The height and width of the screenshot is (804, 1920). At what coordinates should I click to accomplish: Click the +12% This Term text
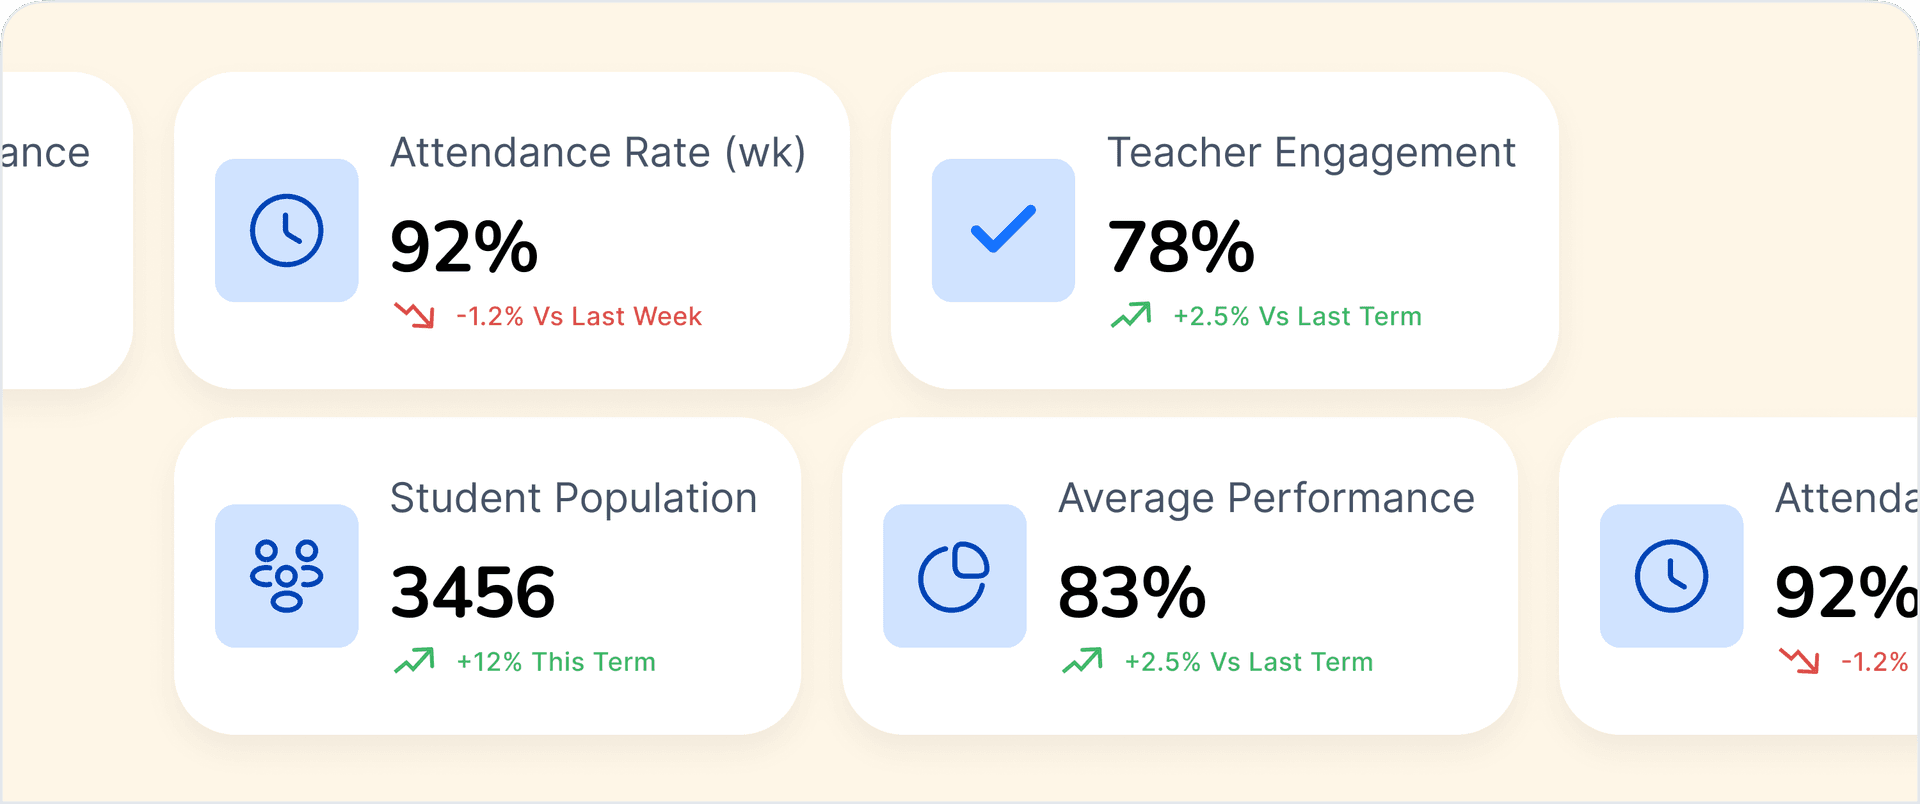[x=556, y=662]
